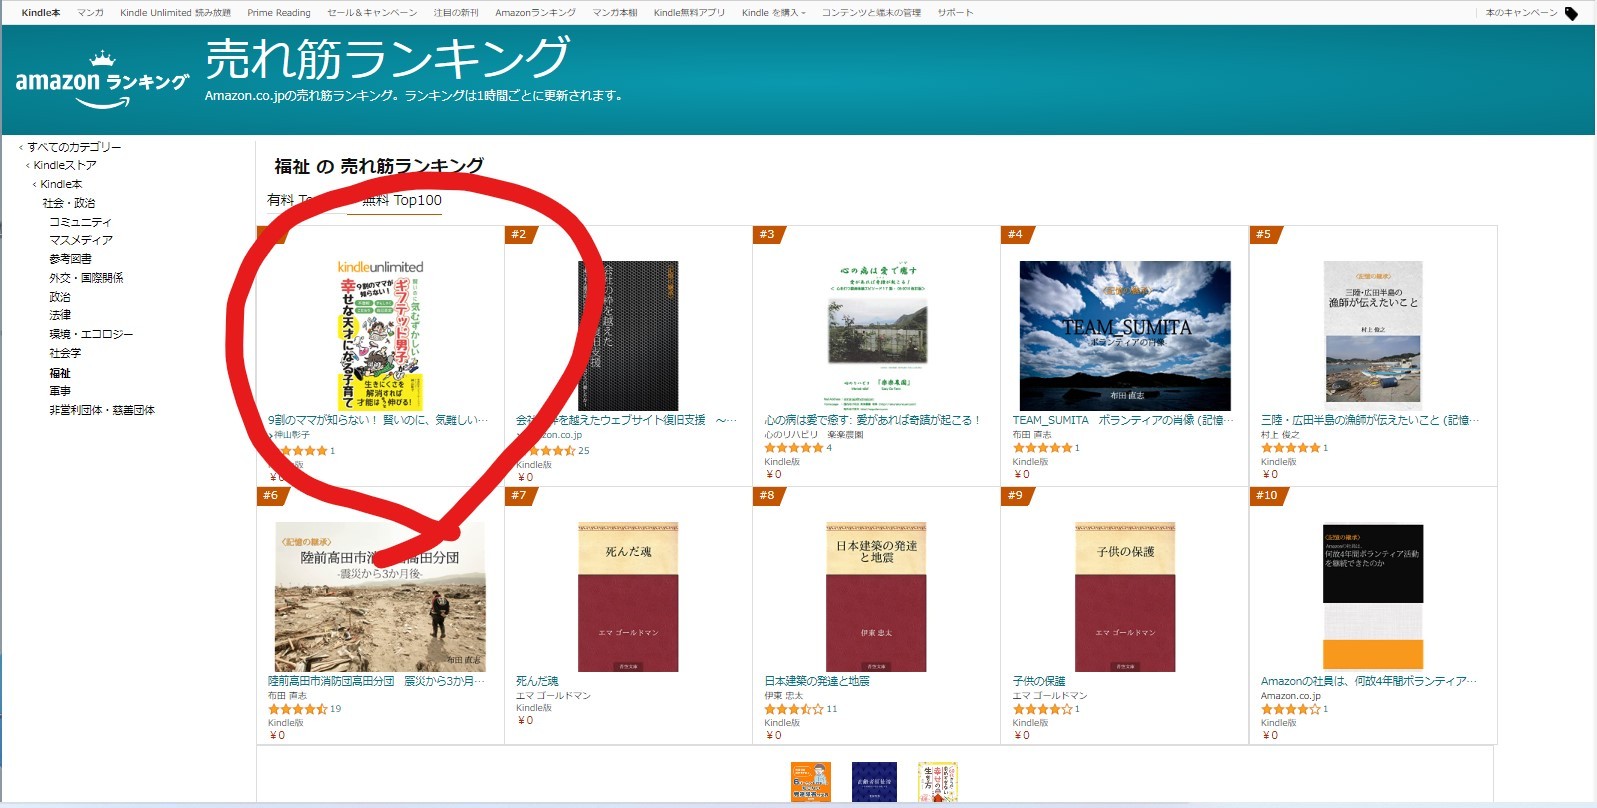Open the 子供の保護 book cover
The width and height of the screenshot is (1597, 808).
click(x=1125, y=597)
